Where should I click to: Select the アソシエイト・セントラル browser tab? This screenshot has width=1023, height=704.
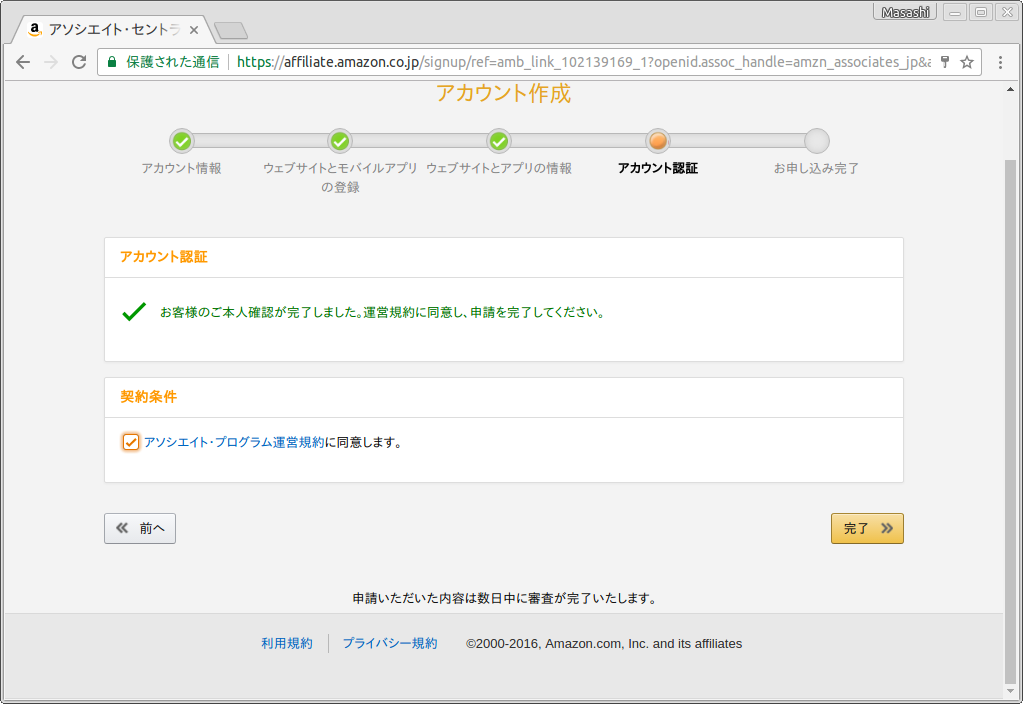pos(114,29)
